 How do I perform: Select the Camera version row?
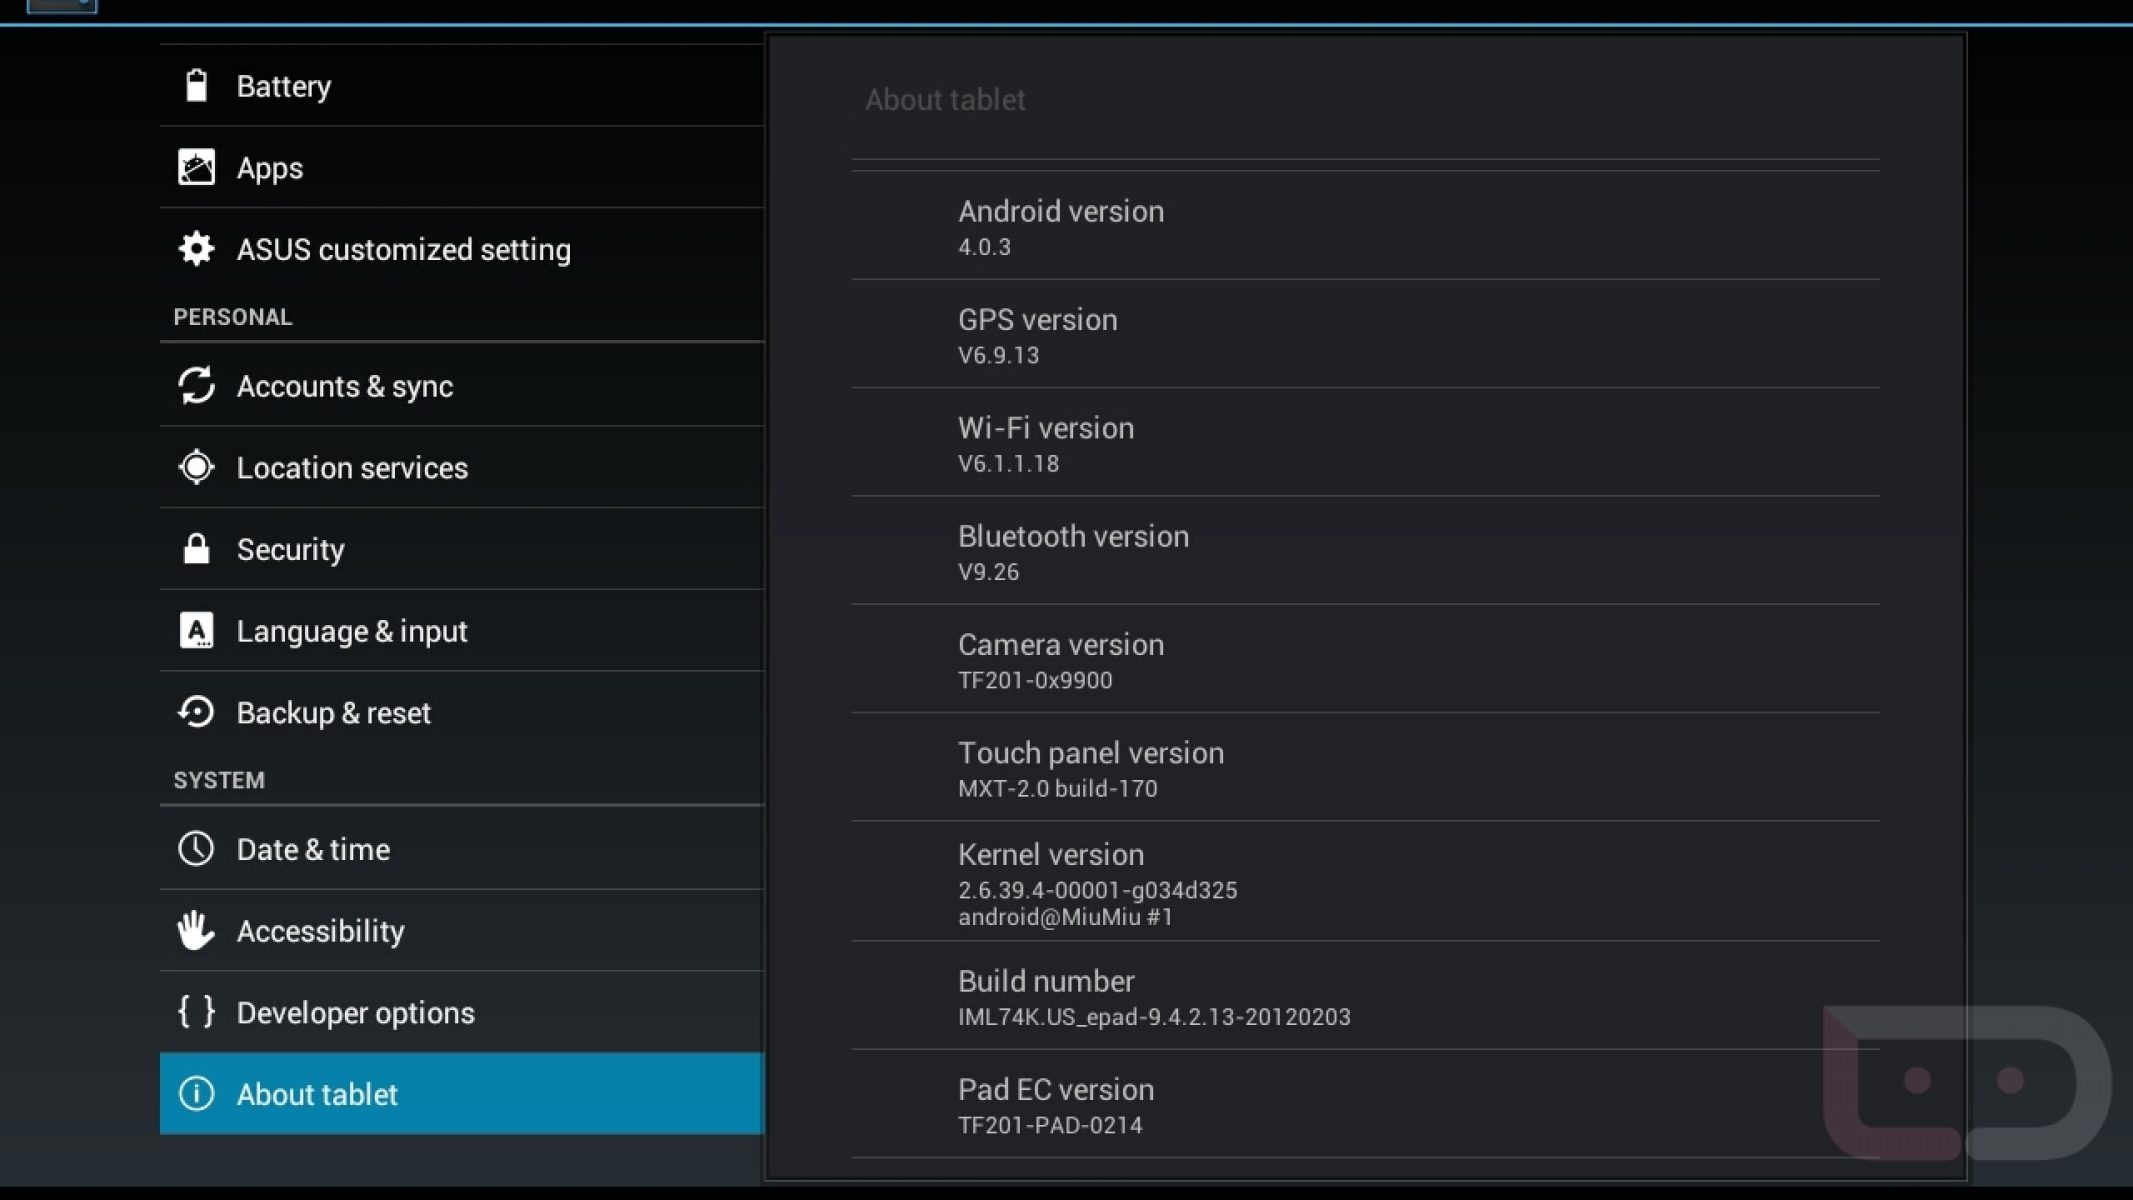[x=1364, y=660]
